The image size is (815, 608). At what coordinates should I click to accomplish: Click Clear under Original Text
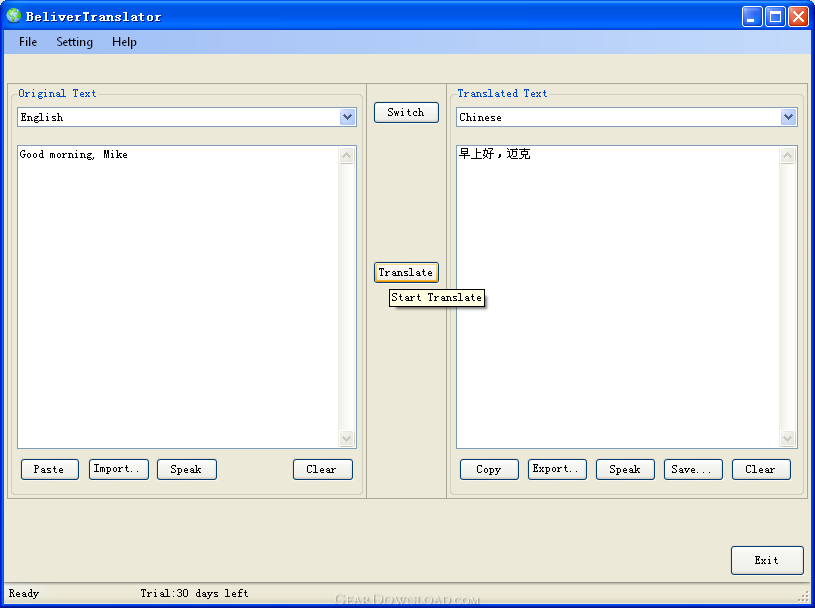322,469
